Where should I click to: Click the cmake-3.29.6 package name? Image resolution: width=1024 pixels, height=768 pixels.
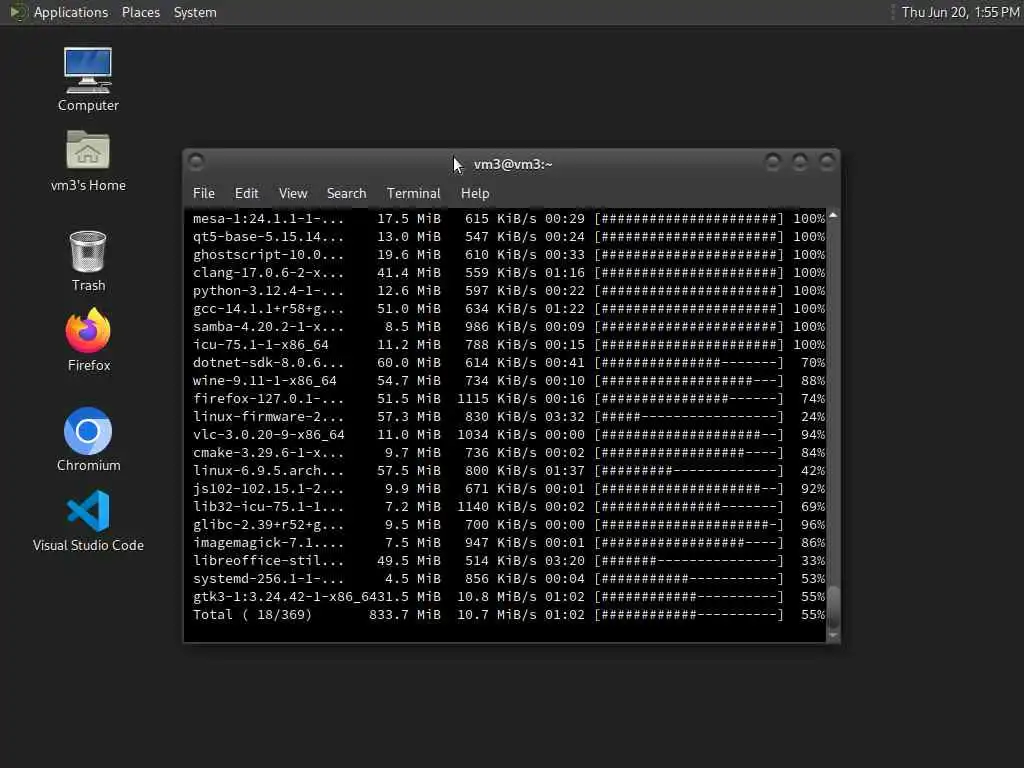(x=268, y=453)
